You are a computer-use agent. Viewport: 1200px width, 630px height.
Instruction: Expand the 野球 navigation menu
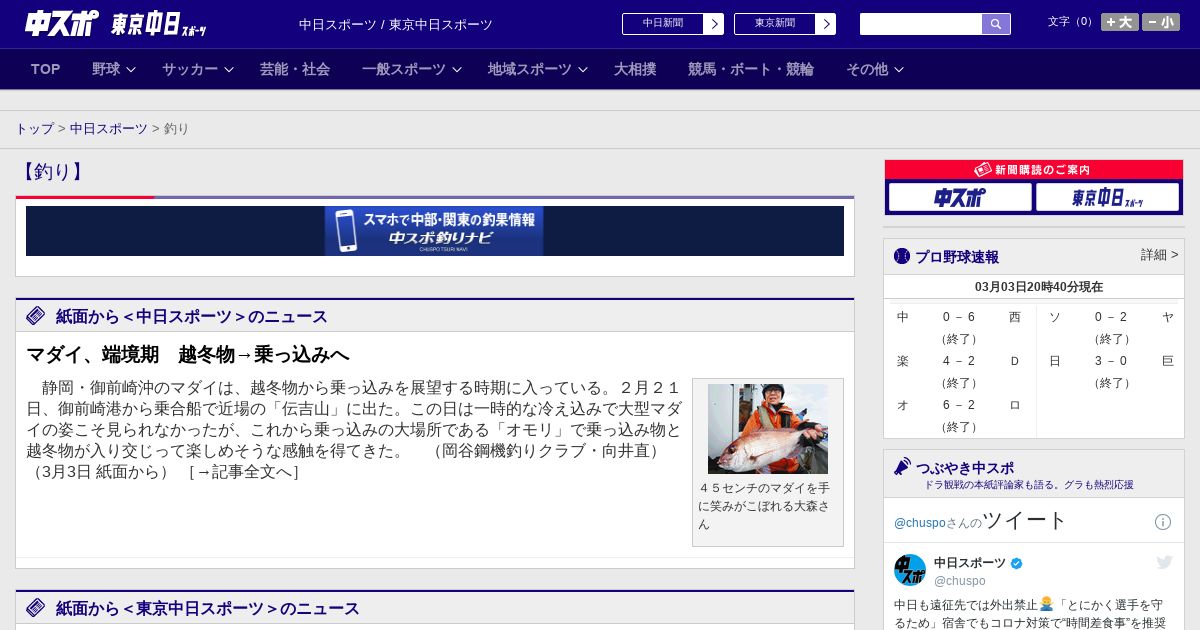114,69
